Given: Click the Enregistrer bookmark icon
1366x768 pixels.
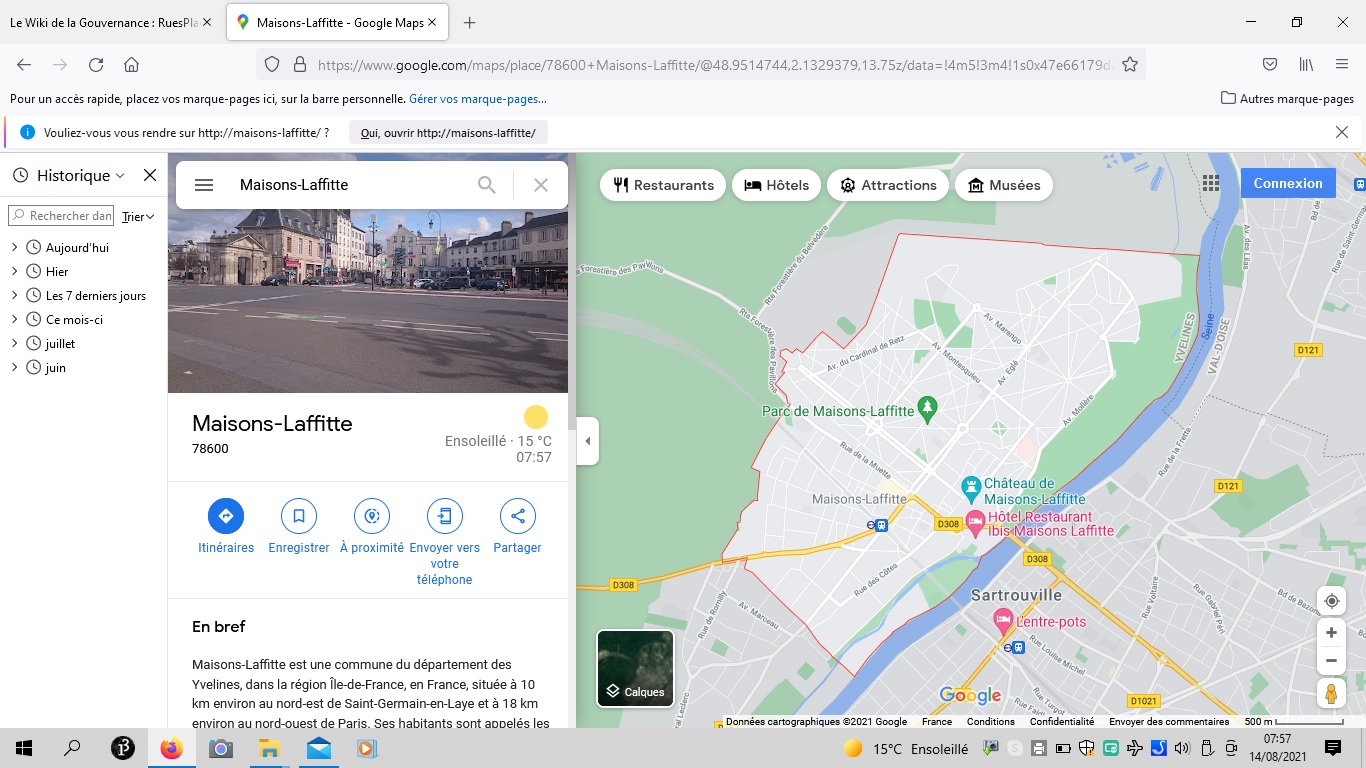Looking at the screenshot, I should pos(298,516).
